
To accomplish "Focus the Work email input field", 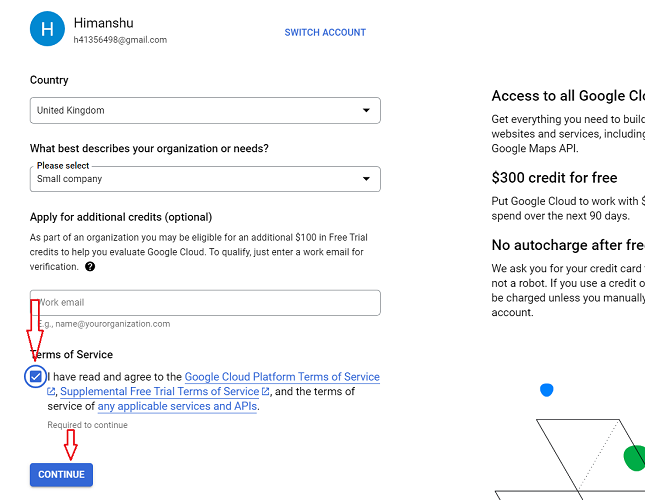I will [205, 302].
